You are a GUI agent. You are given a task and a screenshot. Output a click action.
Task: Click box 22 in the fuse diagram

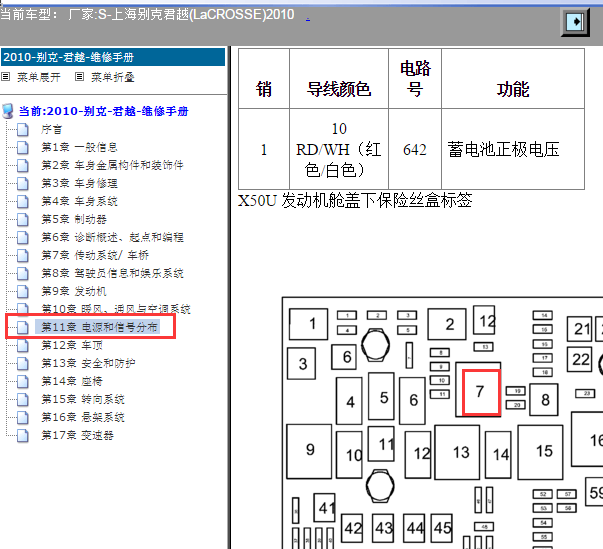[579, 359]
